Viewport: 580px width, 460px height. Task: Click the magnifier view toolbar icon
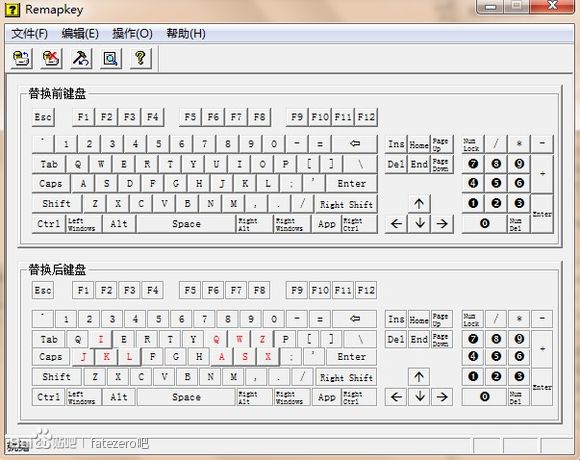(x=111, y=58)
